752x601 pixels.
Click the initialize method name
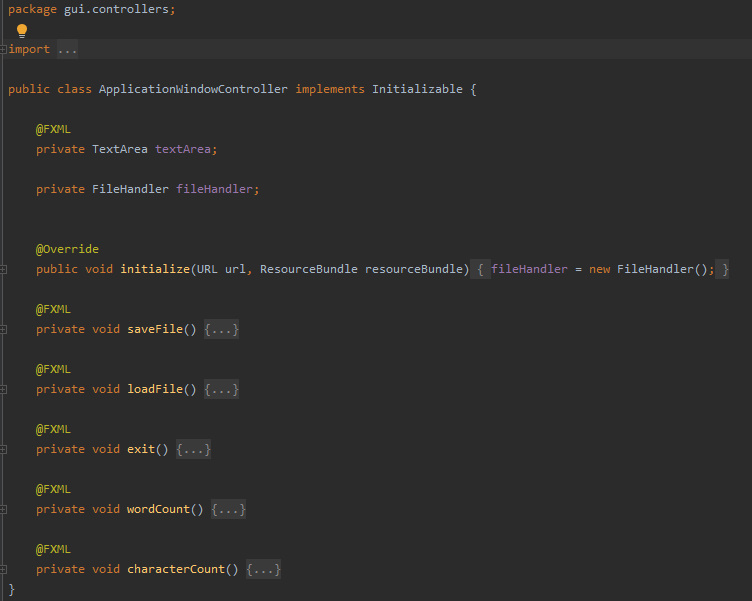click(x=155, y=269)
